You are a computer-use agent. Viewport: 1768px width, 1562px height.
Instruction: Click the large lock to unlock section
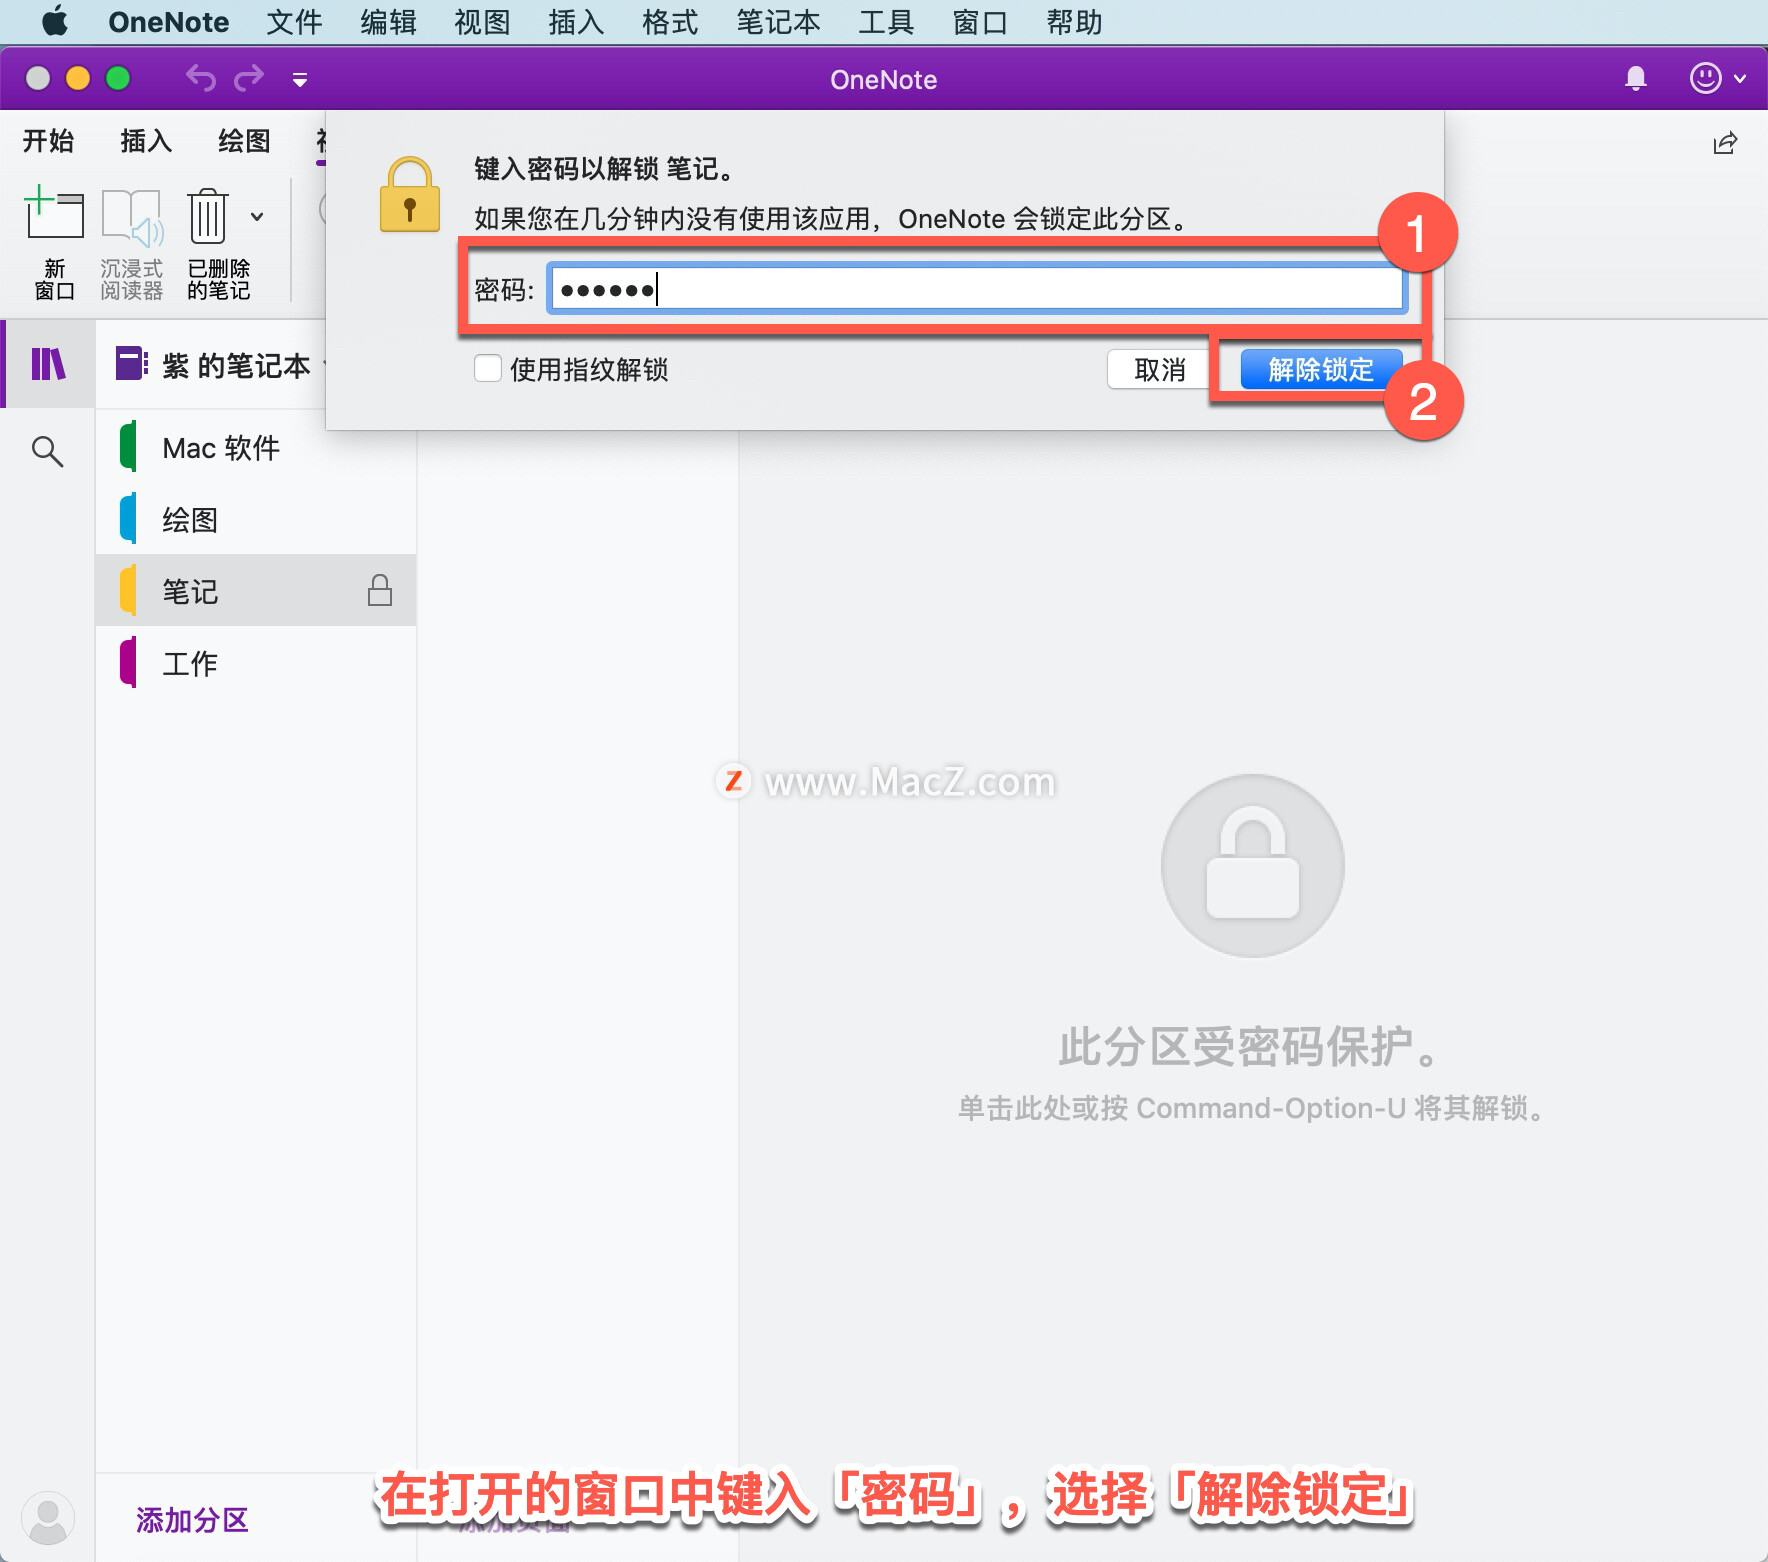(x=1252, y=865)
